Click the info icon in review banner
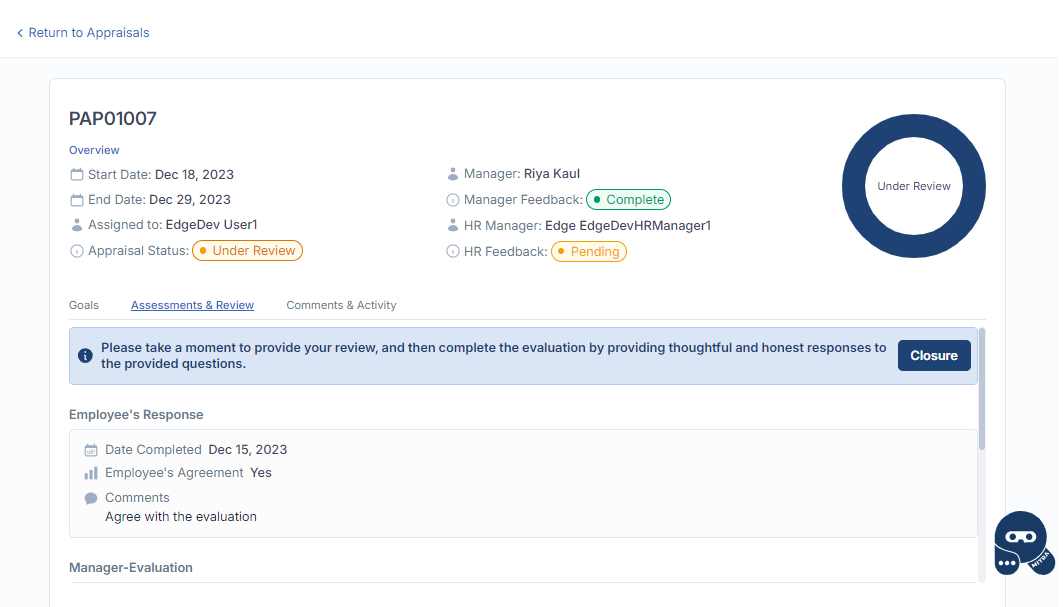The image size is (1063, 607). click(x=86, y=356)
